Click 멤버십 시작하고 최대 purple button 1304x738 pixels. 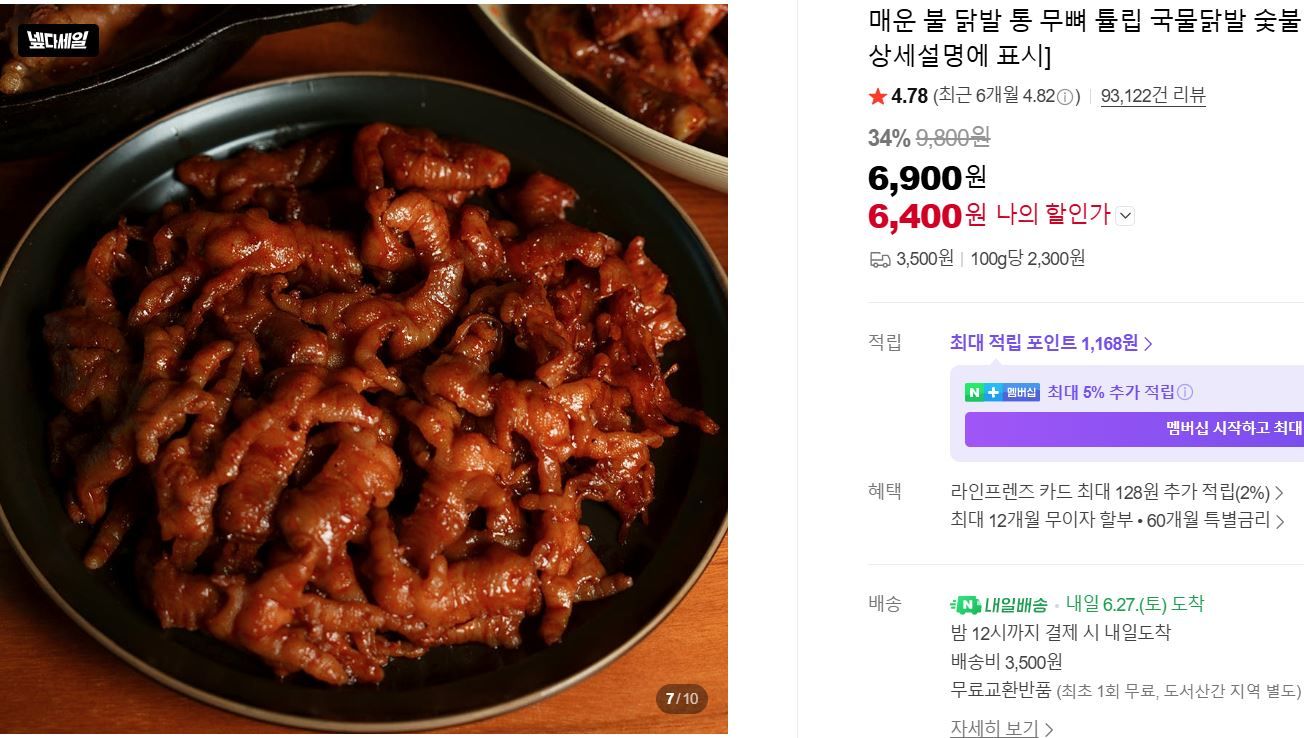1134,428
